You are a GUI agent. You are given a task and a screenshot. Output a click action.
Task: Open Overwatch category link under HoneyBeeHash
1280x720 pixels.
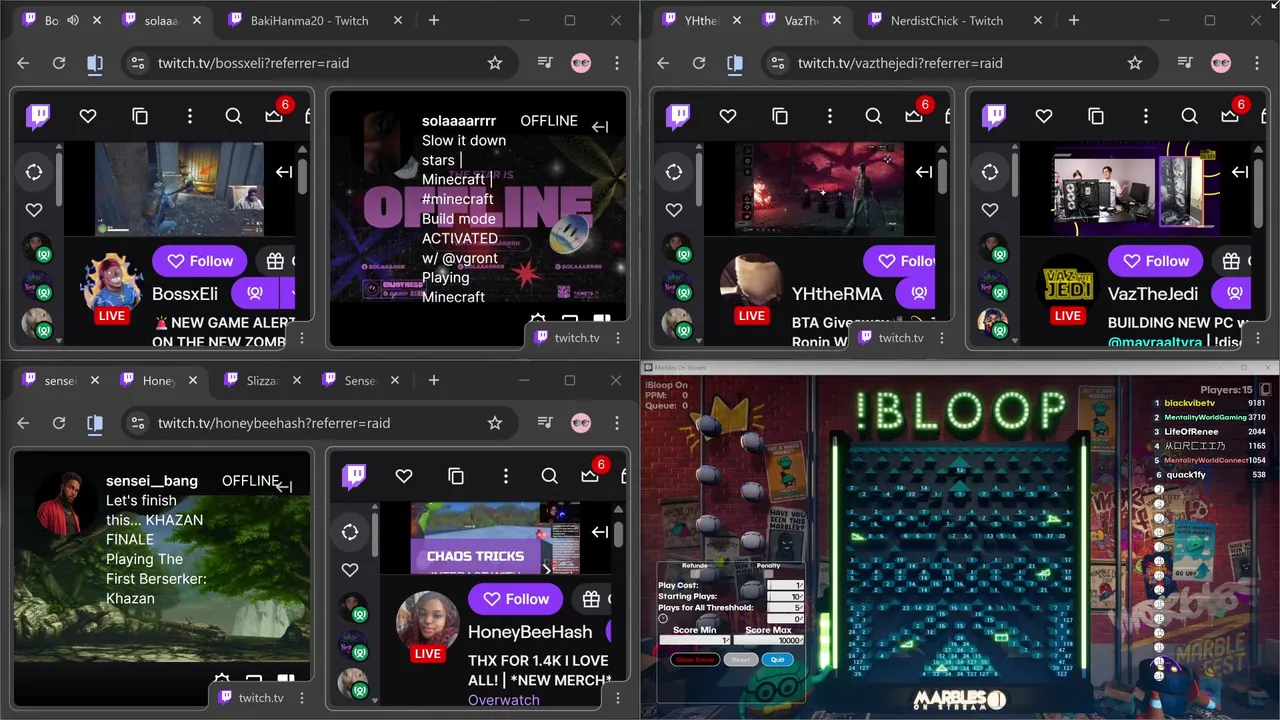[x=503, y=700]
